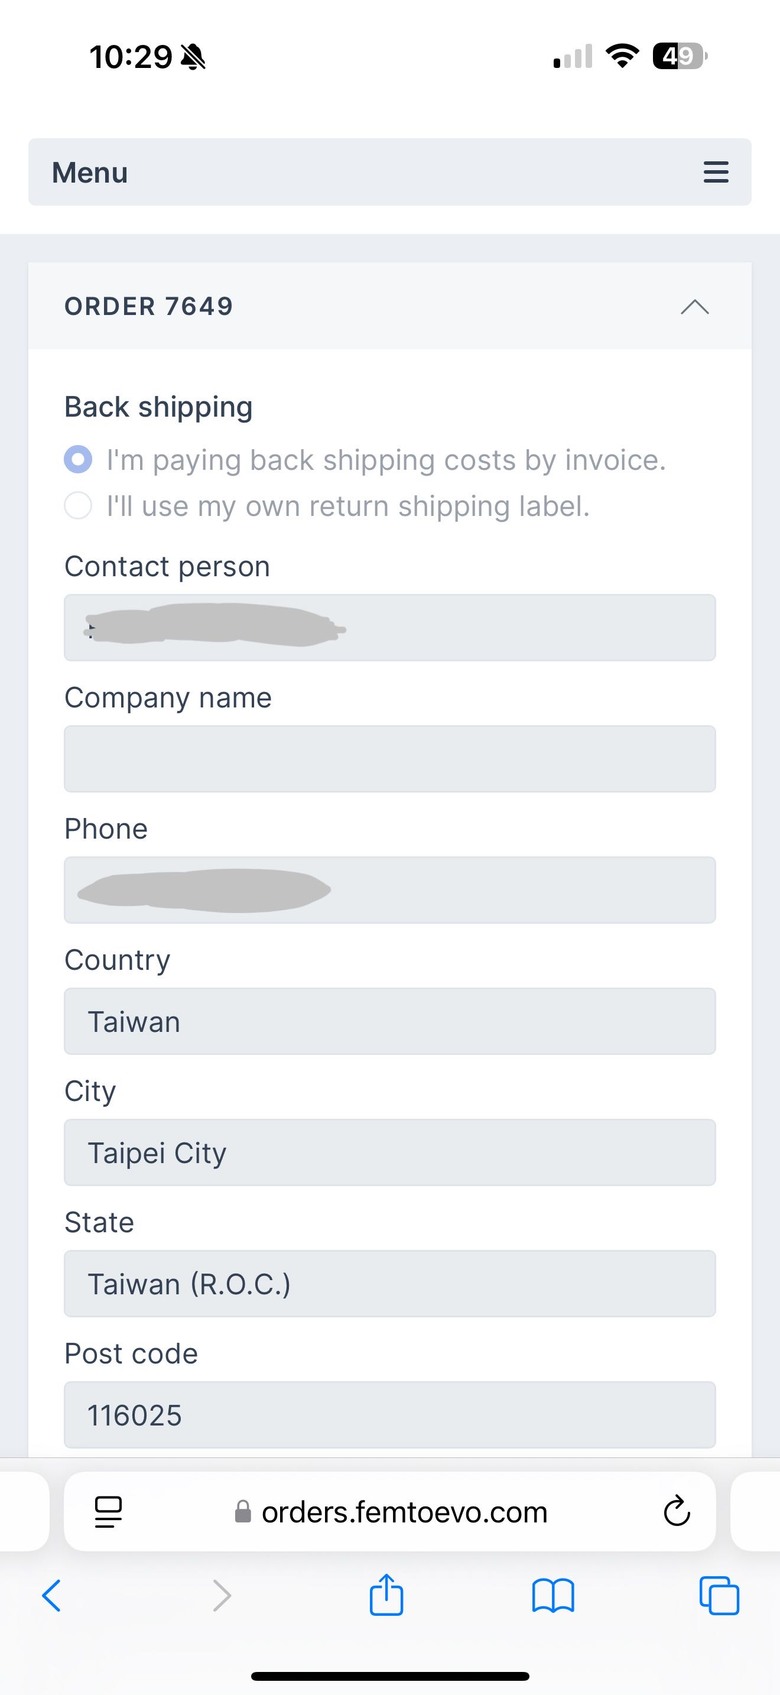Image resolution: width=780 pixels, height=1695 pixels.
Task: Open the Country field showing Taiwan
Action: point(390,1021)
